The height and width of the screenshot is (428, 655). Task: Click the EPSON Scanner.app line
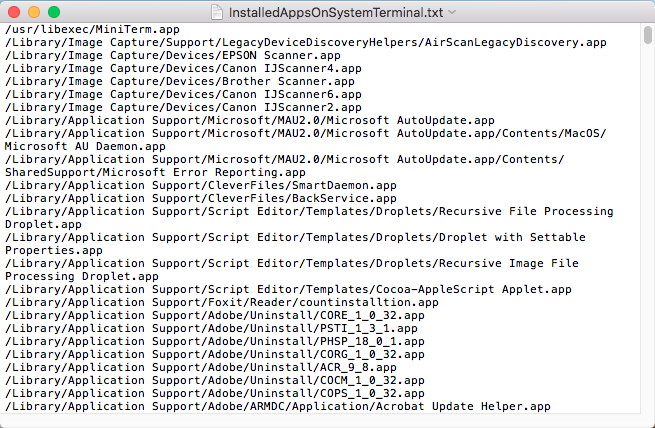tap(173, 56)
